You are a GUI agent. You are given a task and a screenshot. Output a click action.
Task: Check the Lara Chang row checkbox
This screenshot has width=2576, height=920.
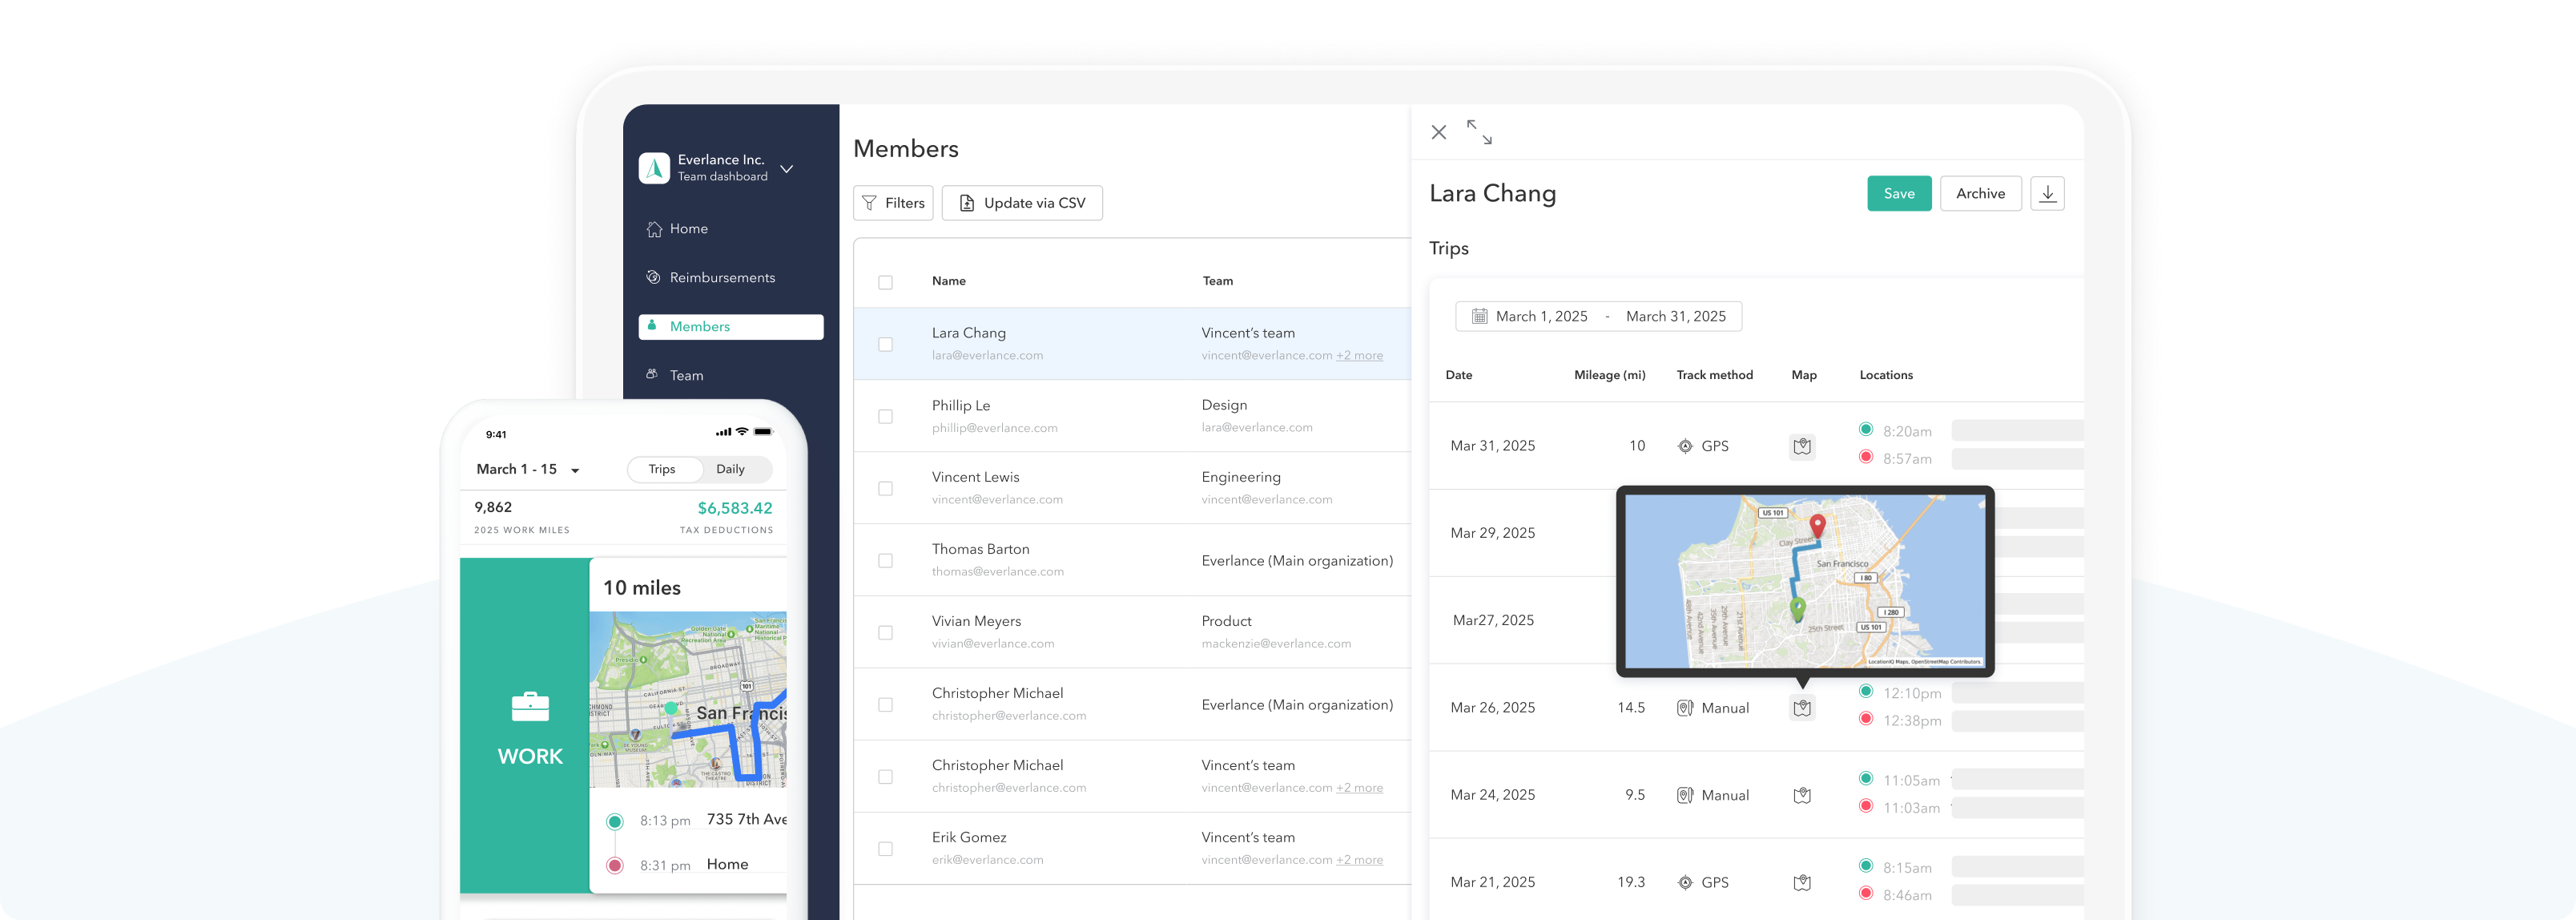tap(885, 344)
